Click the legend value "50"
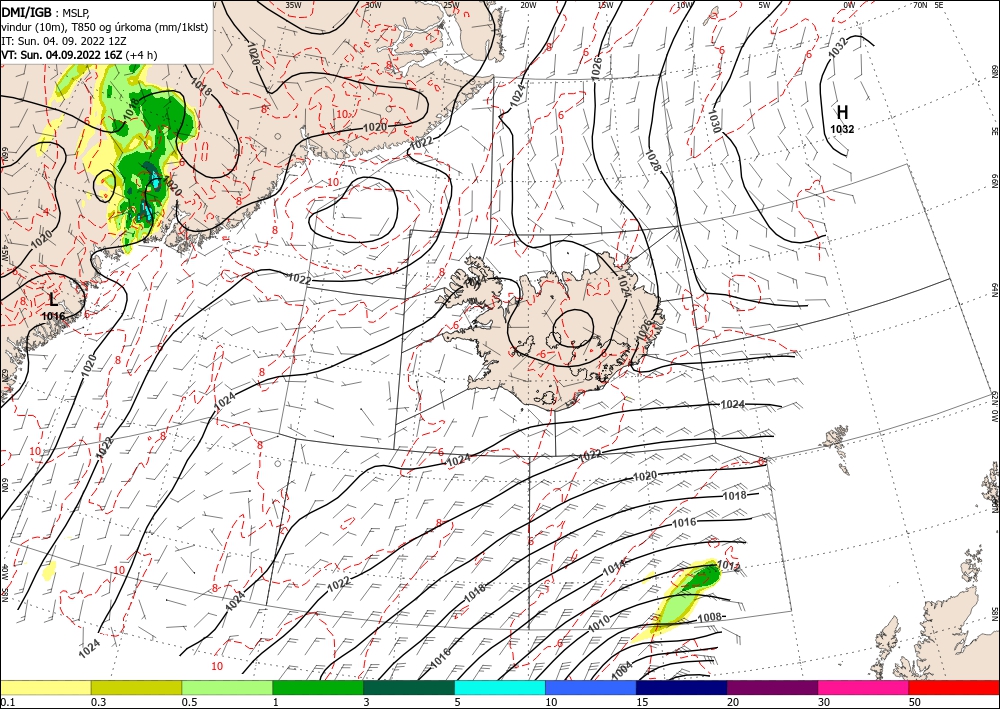 point(915,702)
